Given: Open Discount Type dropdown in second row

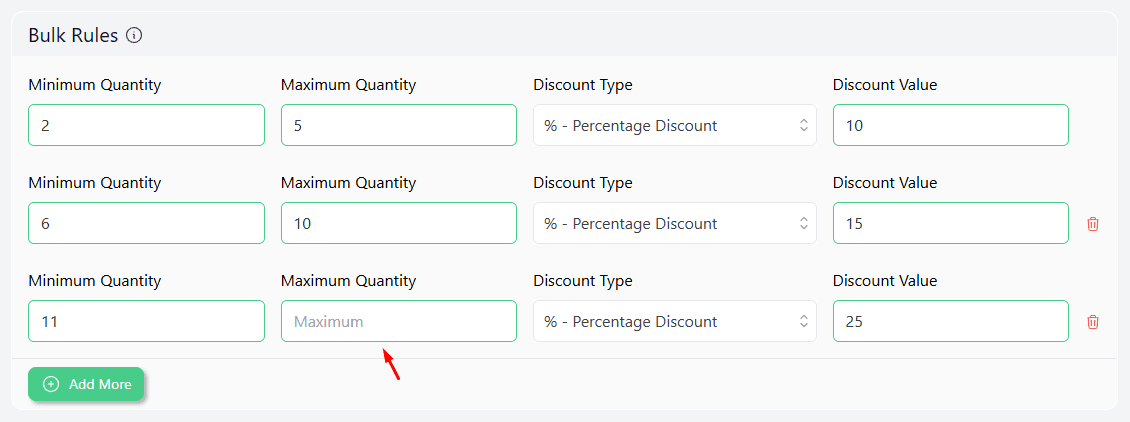Looking at the screenshot, I should pos(674,223).
